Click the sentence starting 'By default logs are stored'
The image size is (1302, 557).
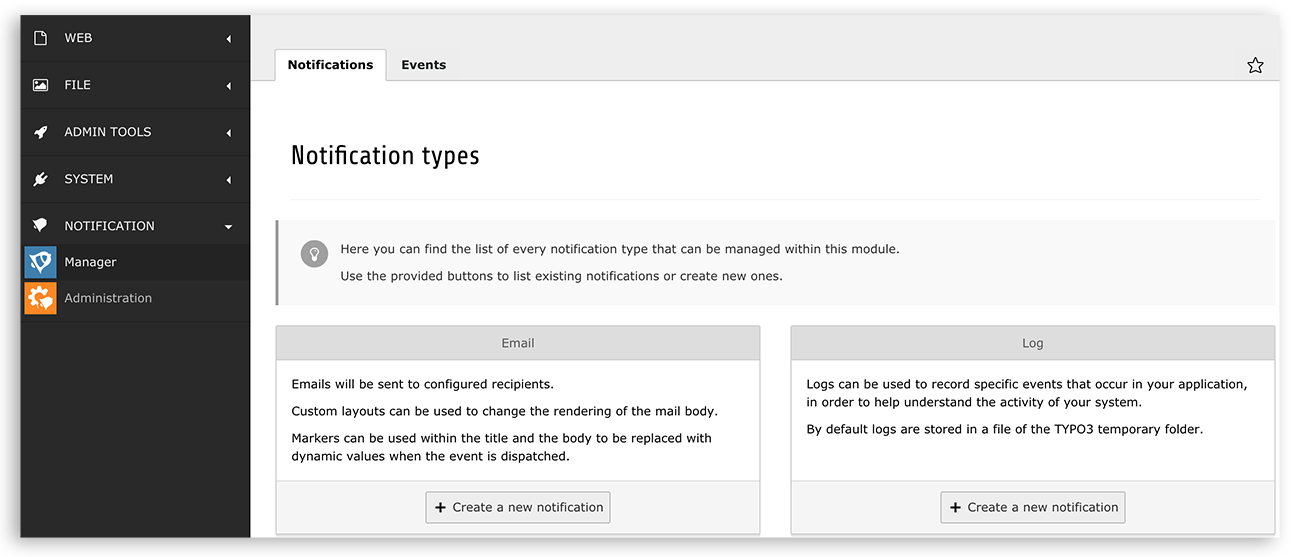pyautogui.click(x=1004, y=429)
